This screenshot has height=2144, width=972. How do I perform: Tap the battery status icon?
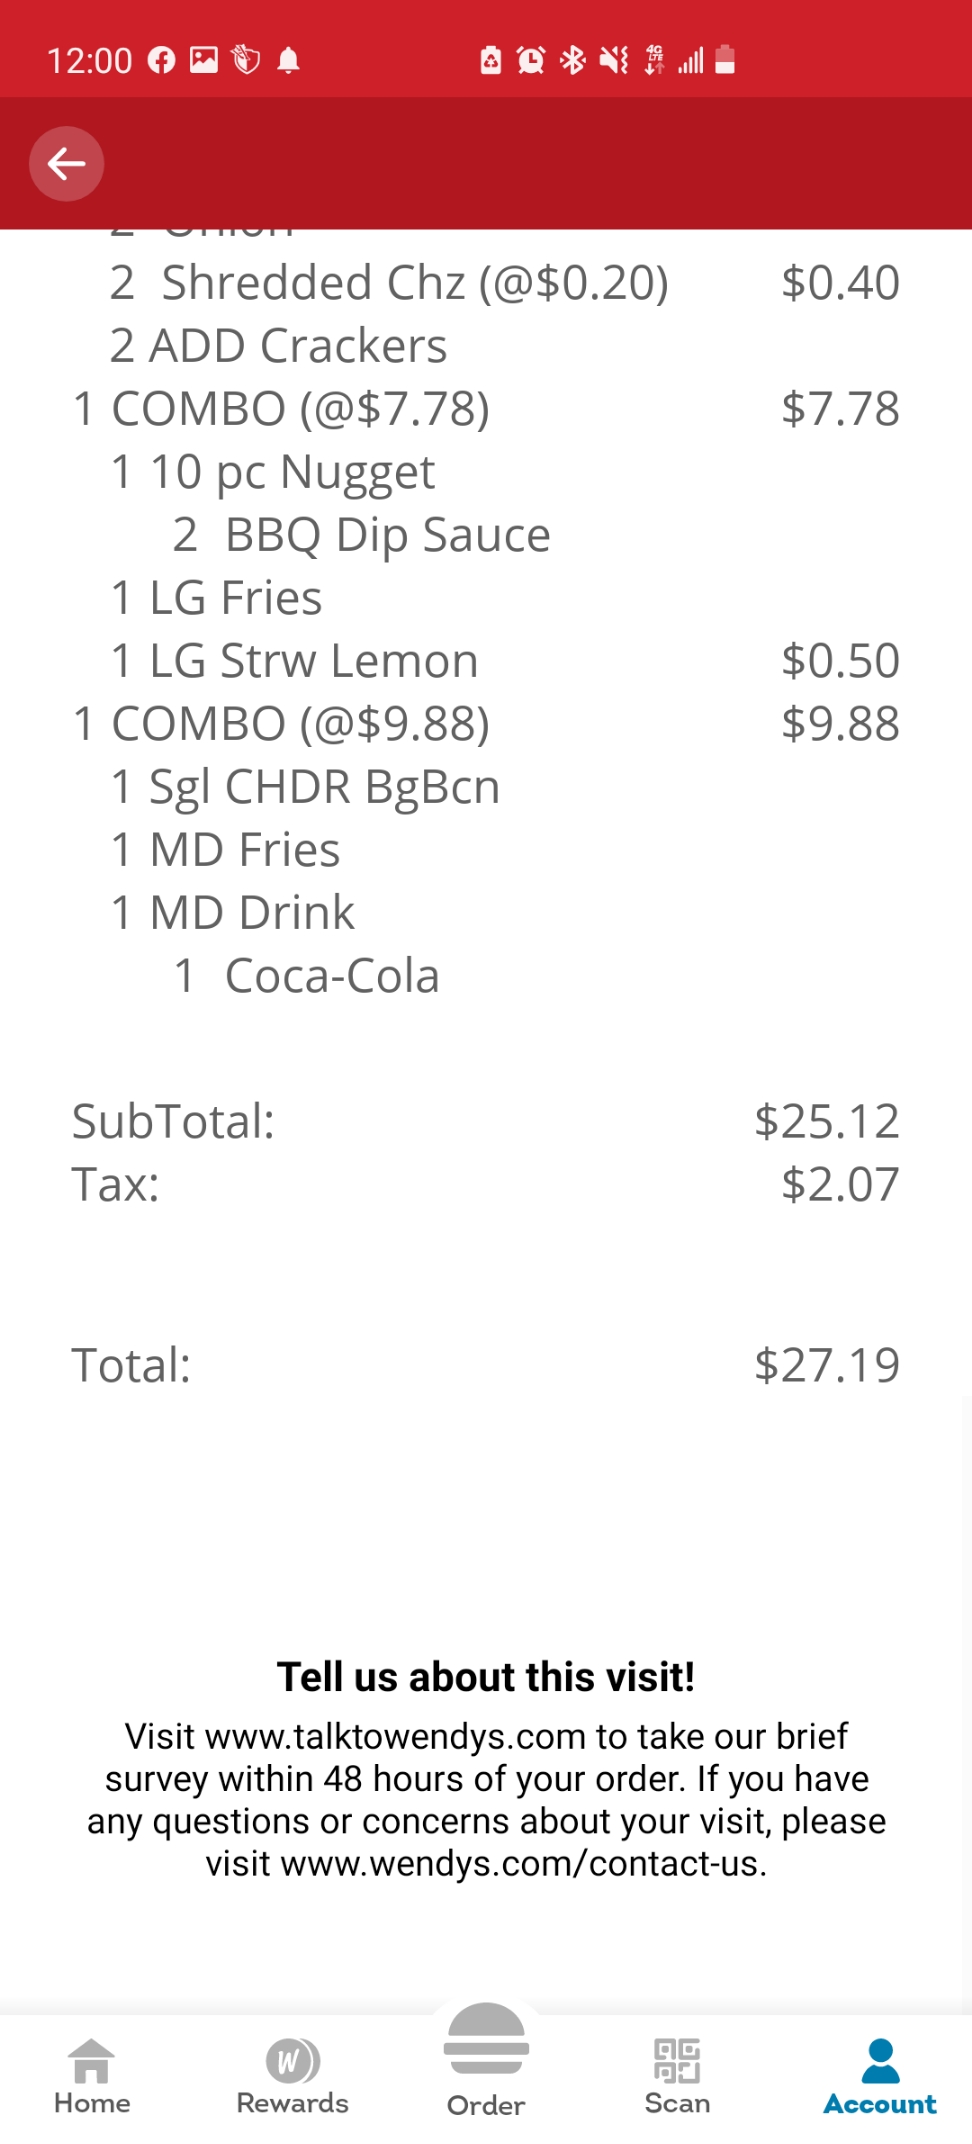(x=726, y=61)
